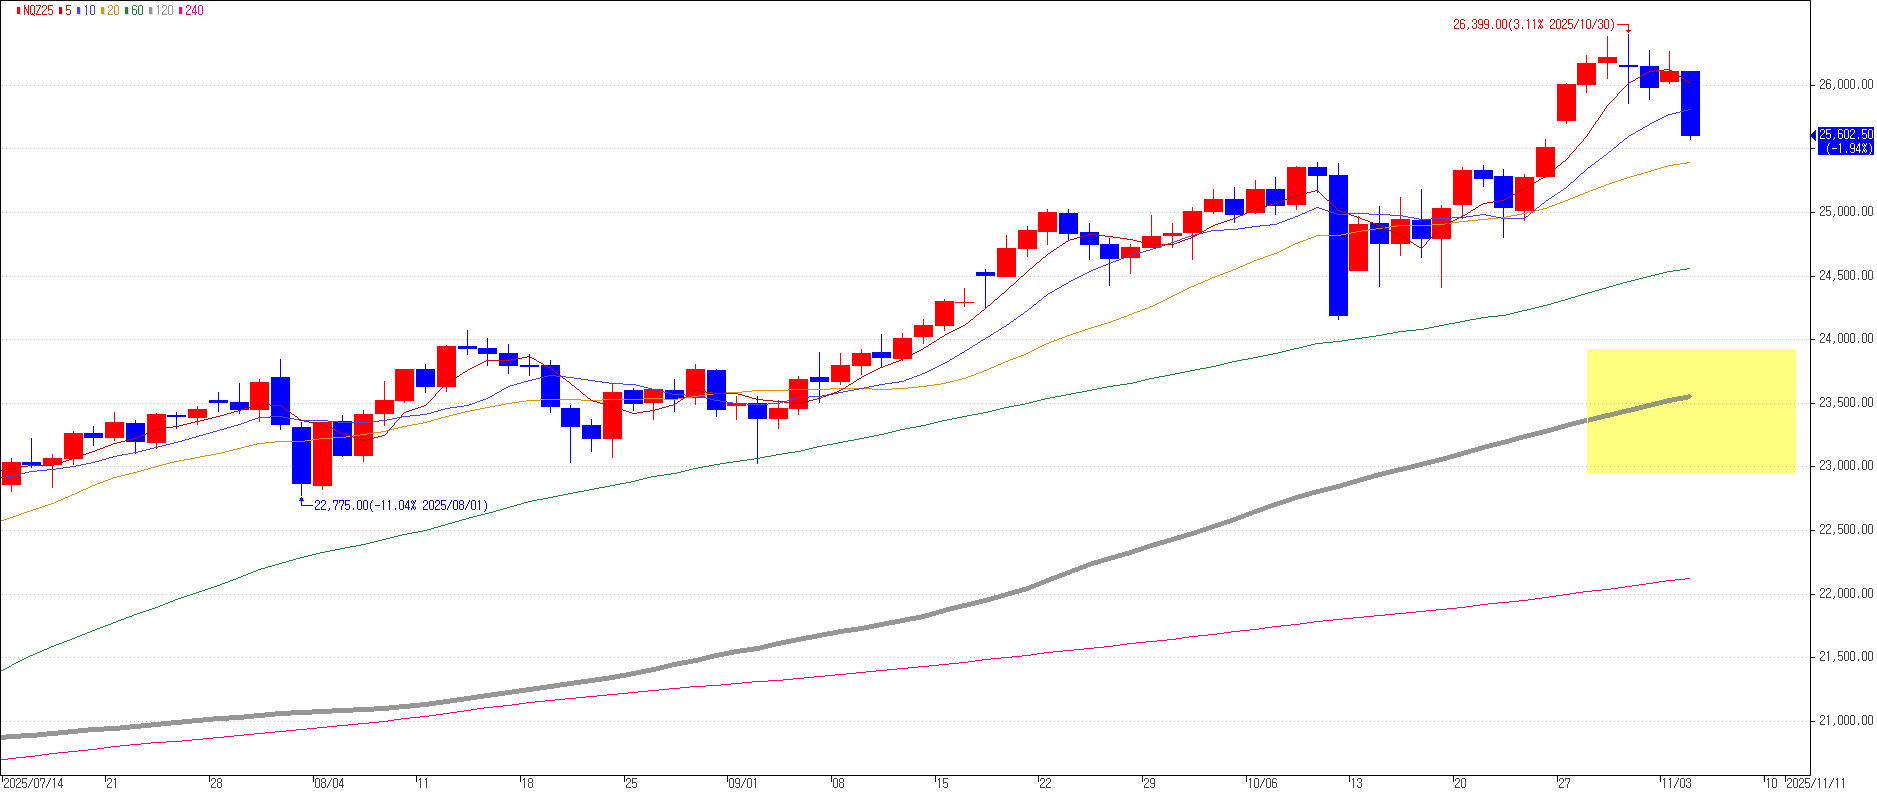Click the 24,500.00 price axis label

coord(1847,276)
